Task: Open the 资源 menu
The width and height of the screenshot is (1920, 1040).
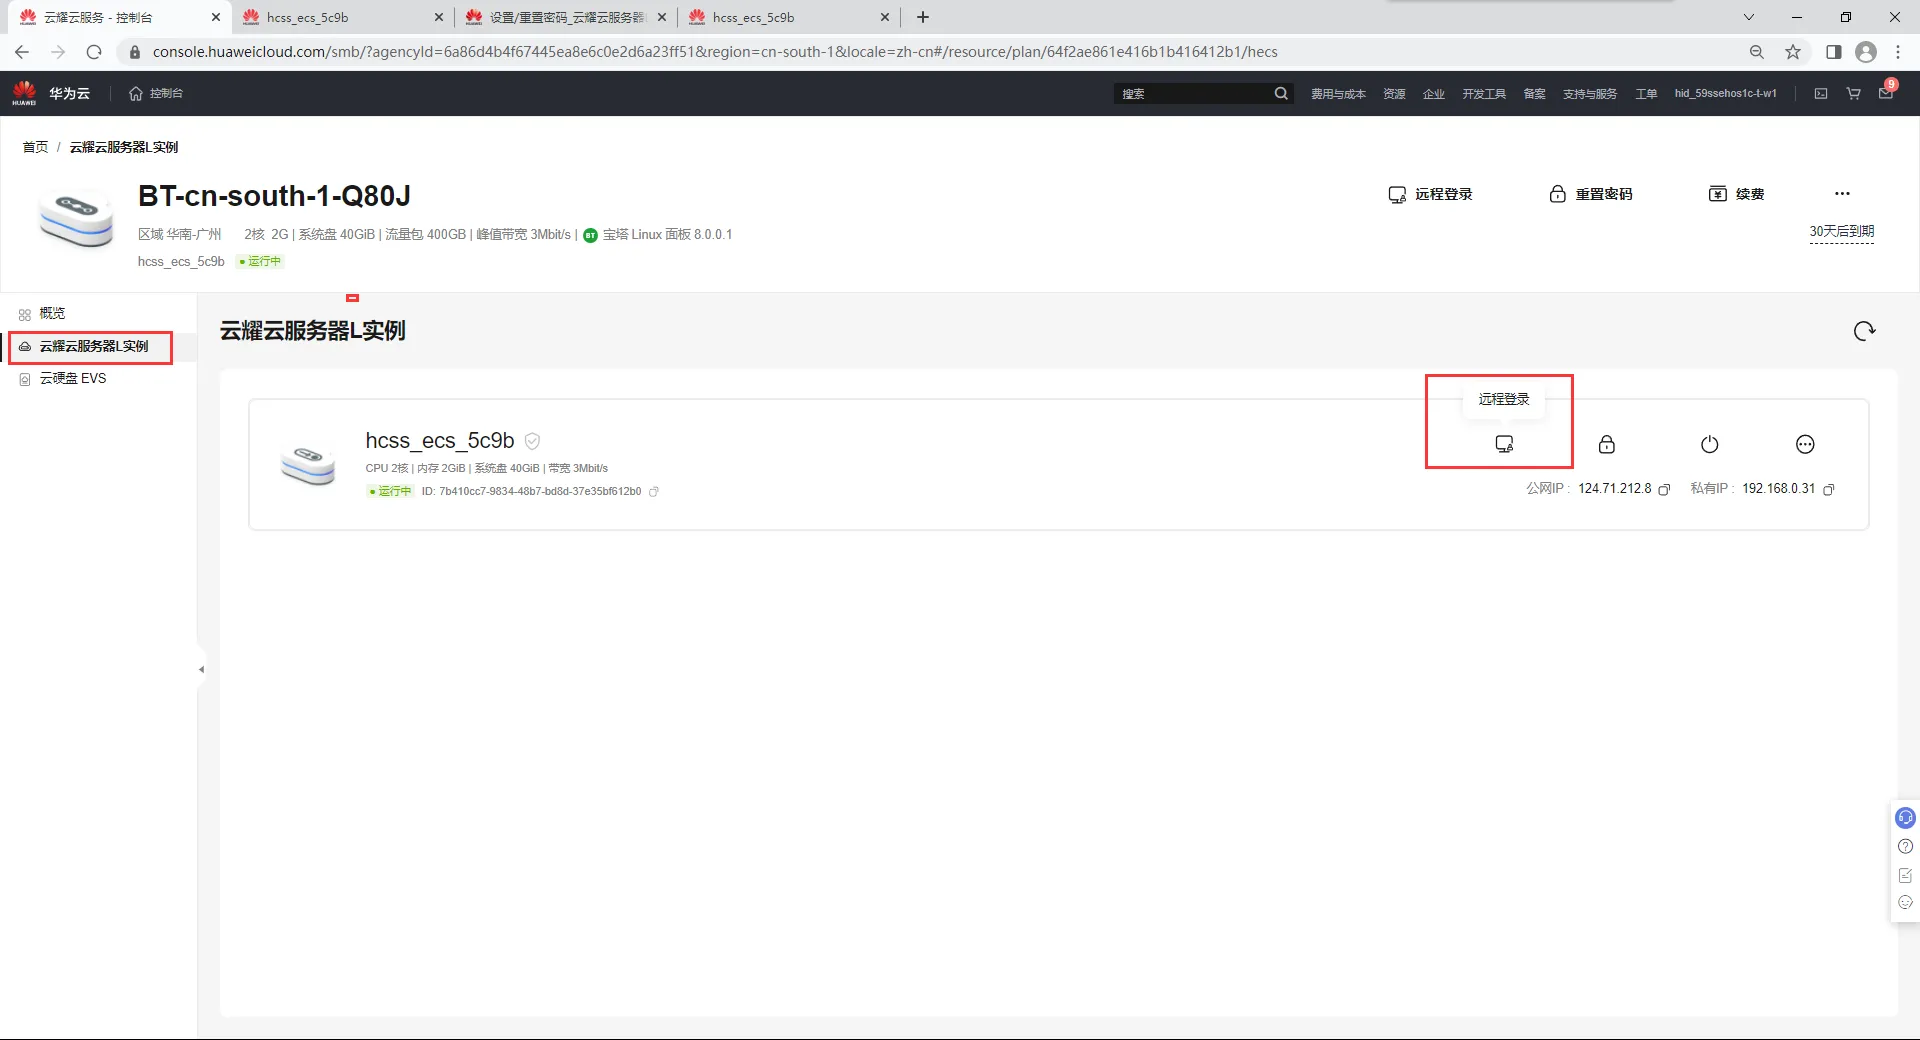Action: pos(1394,94)
